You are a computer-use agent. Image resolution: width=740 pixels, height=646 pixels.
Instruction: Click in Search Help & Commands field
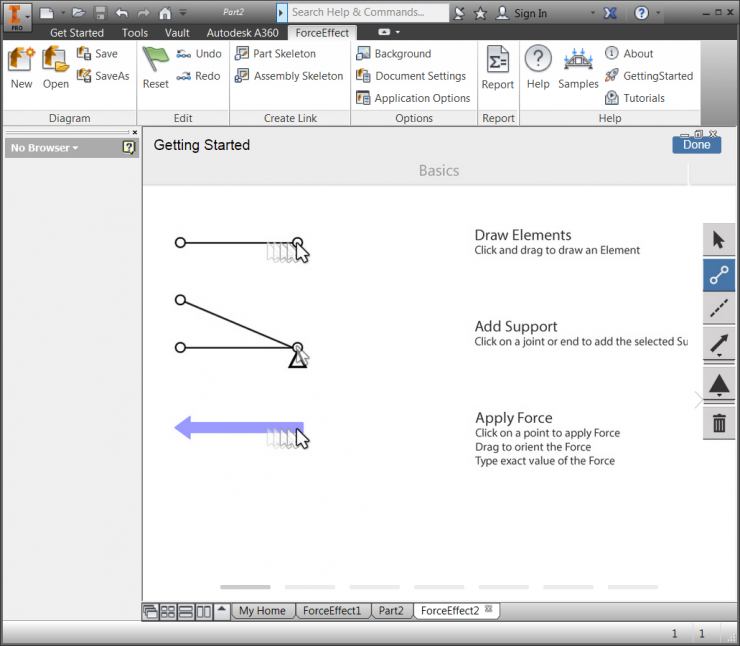(x=369, y=12)
